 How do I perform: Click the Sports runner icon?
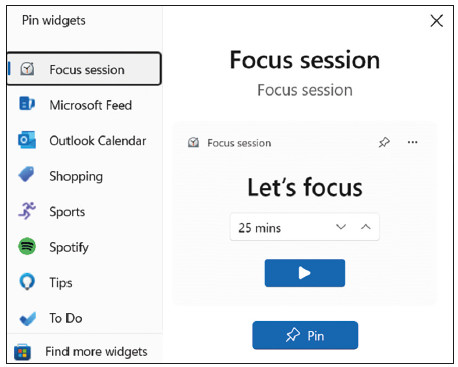pyautogui.click(x=27, y=211)
